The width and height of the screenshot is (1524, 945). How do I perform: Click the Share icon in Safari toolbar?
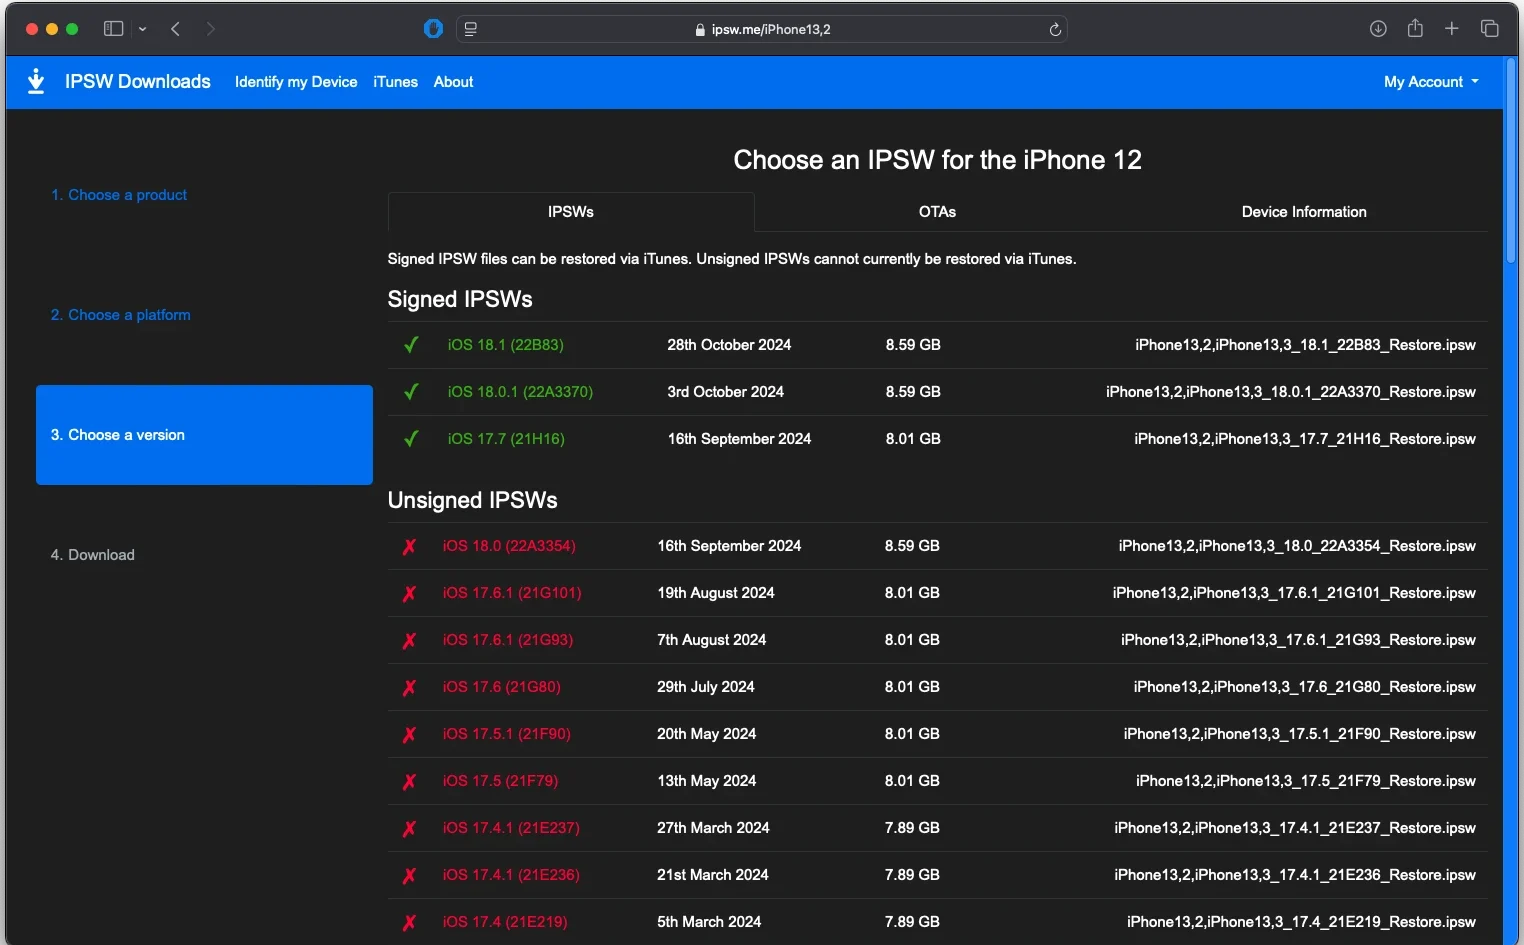point(1414,29)
